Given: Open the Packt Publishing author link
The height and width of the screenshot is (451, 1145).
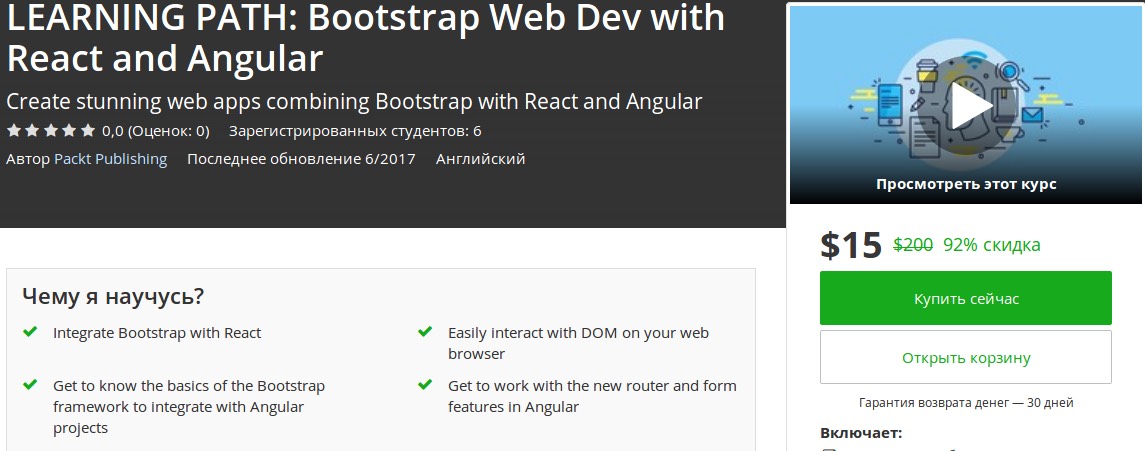Looking at the screenshot, I should pos(110,159).
